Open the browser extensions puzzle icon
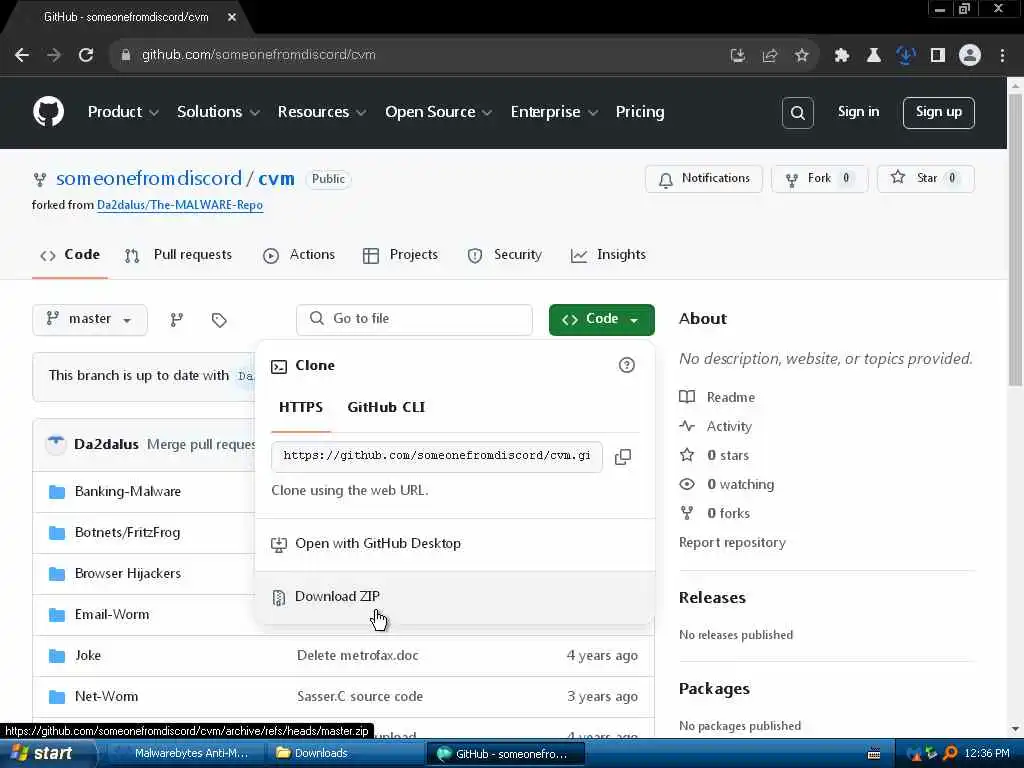The width and height of the screenshot is (1024, 768). (842, 56)
